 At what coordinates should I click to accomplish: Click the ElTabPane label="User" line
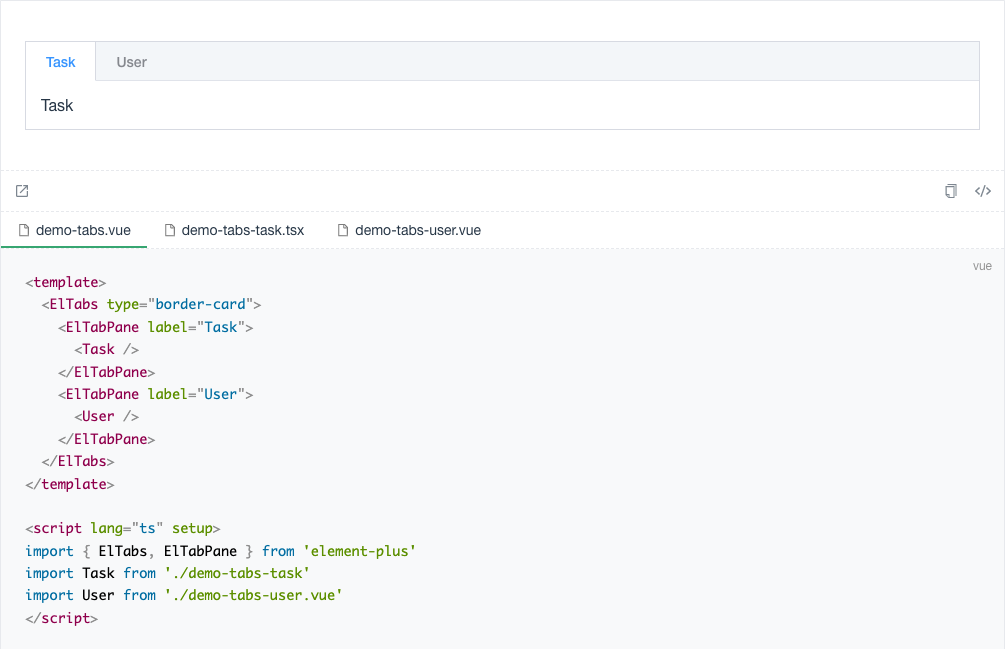point(155,394)
